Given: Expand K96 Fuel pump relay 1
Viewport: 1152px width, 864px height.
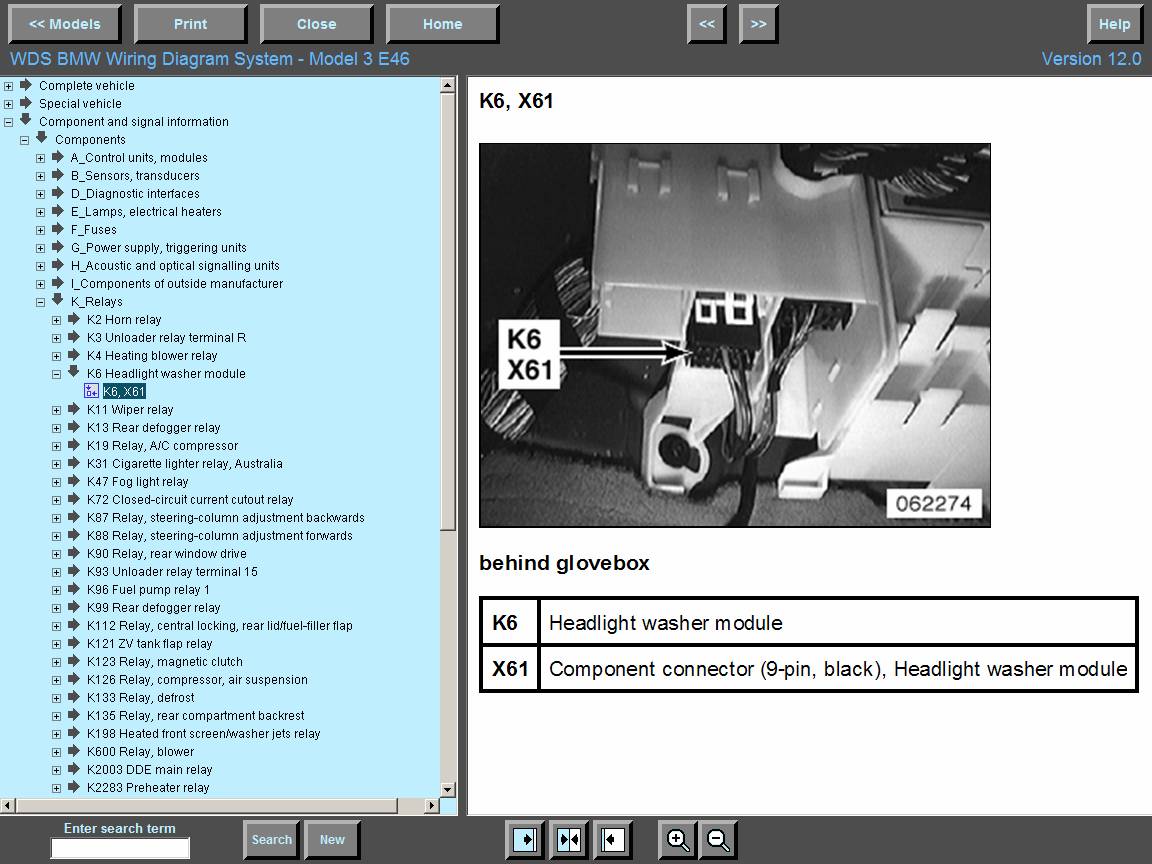Looking at the screenshot, I should pyautogui.click(x=57, y=590).
